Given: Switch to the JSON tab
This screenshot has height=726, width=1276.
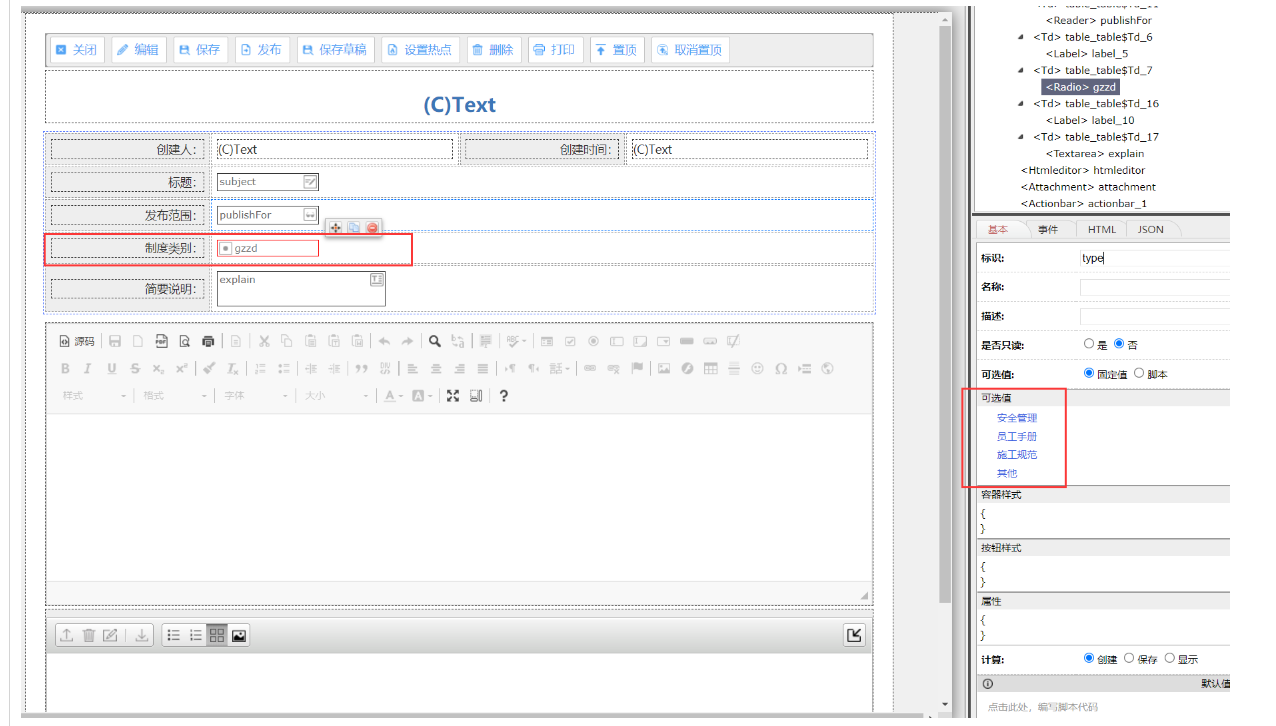Looking at the screenshot, I should (1151, 229).
